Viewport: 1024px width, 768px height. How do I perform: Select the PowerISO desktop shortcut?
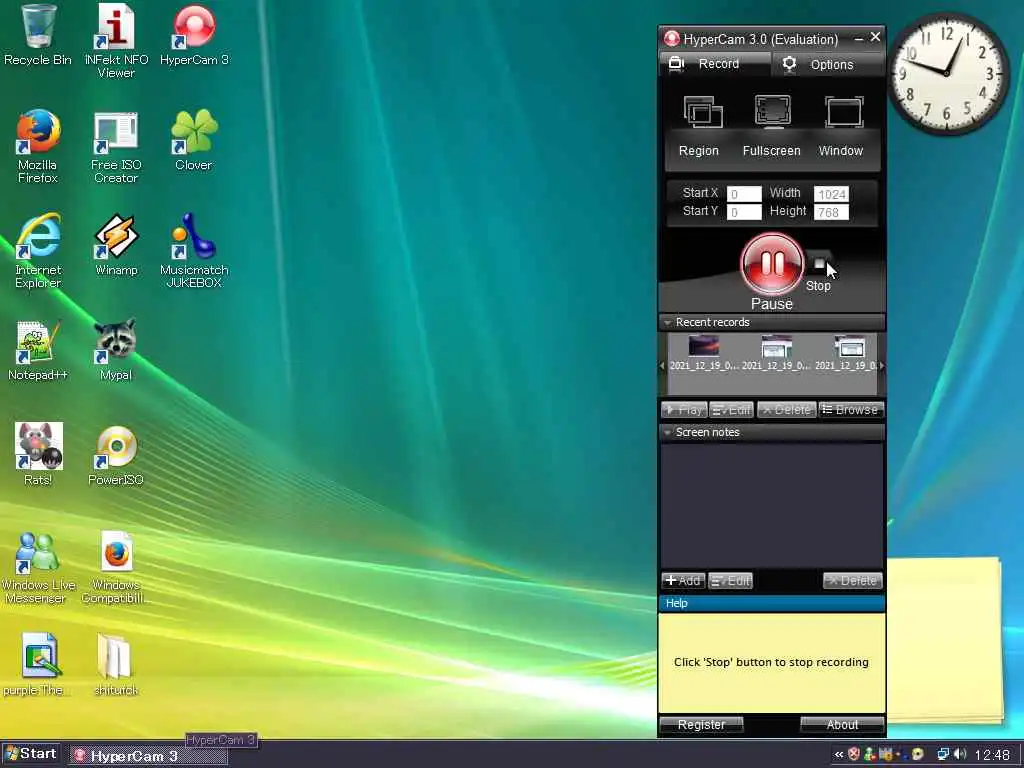[116, 455]
